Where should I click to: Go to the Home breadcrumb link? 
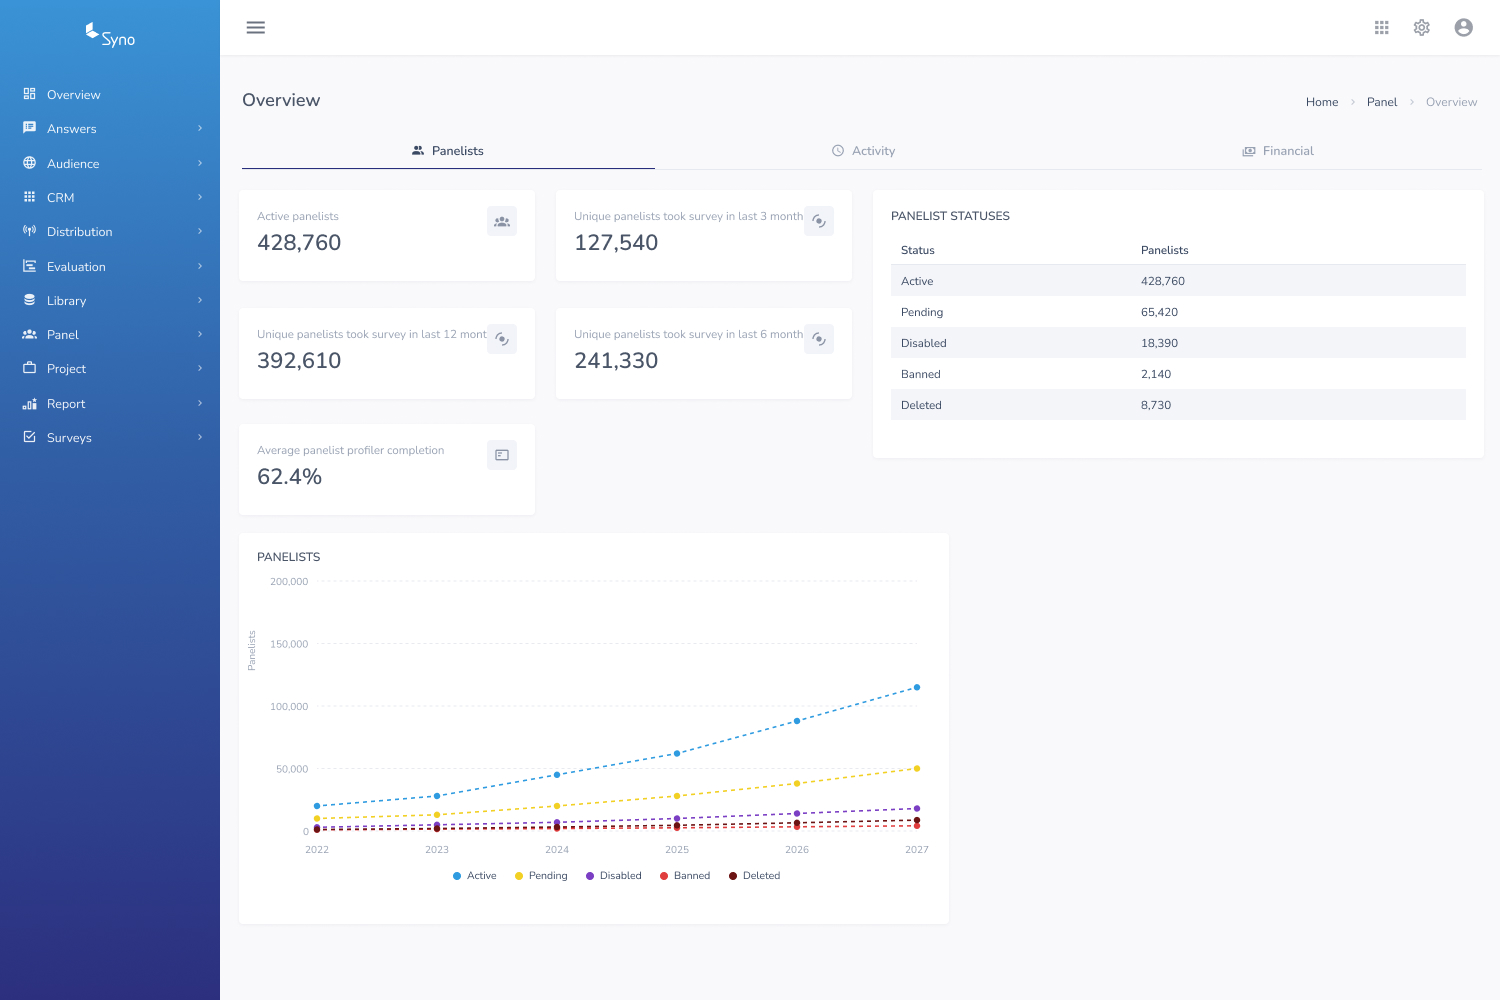[x=1322, y=102]
